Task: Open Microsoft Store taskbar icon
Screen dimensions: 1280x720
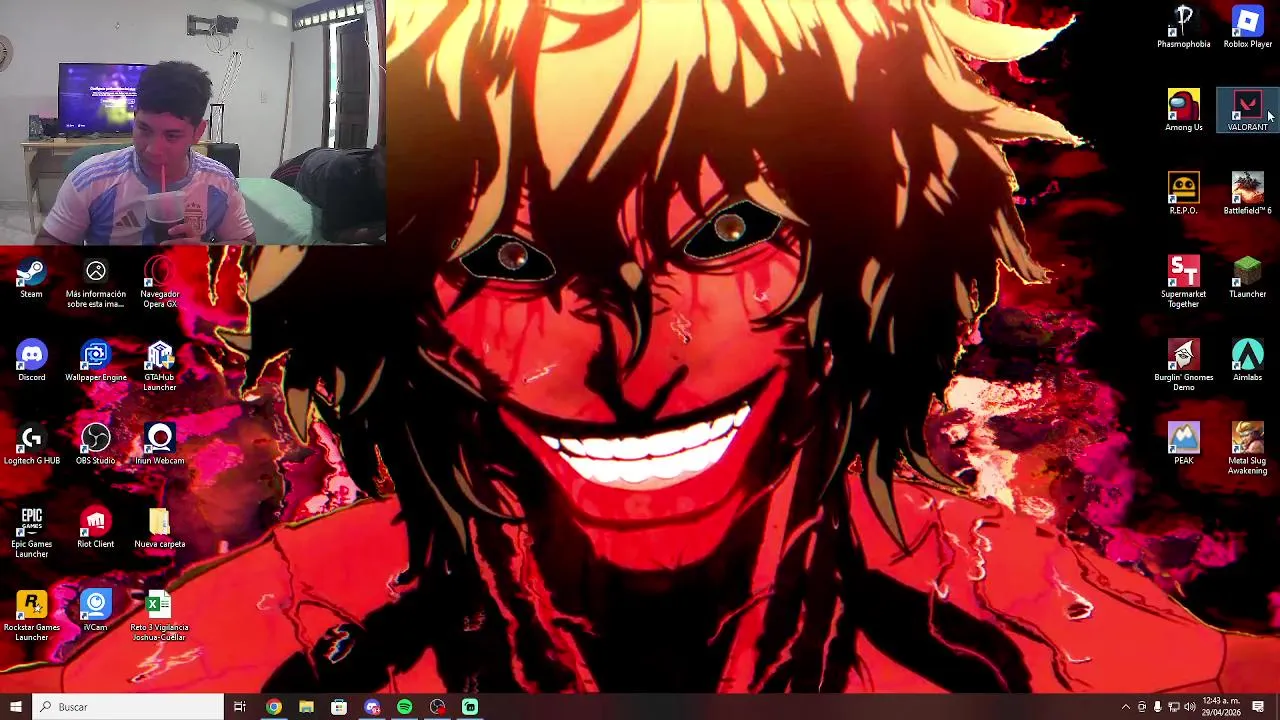Action: click(339, 707)
